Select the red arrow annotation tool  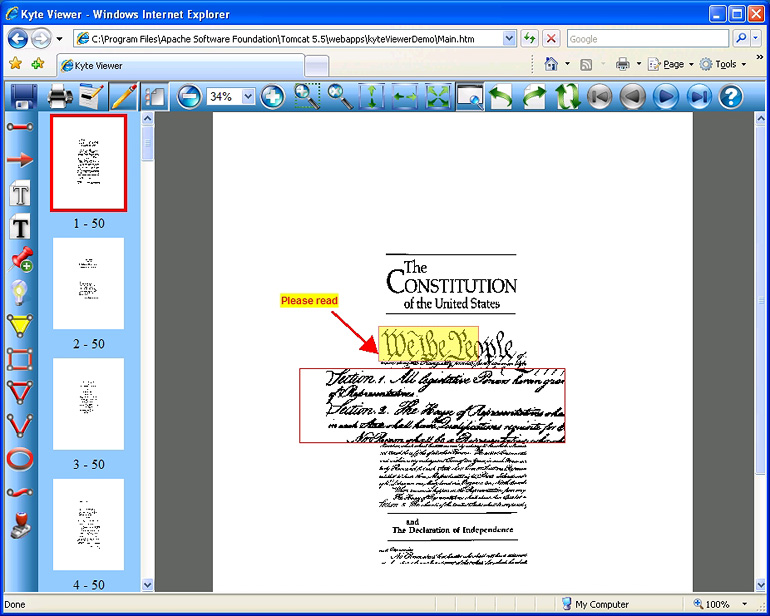[x=20, y=160]
